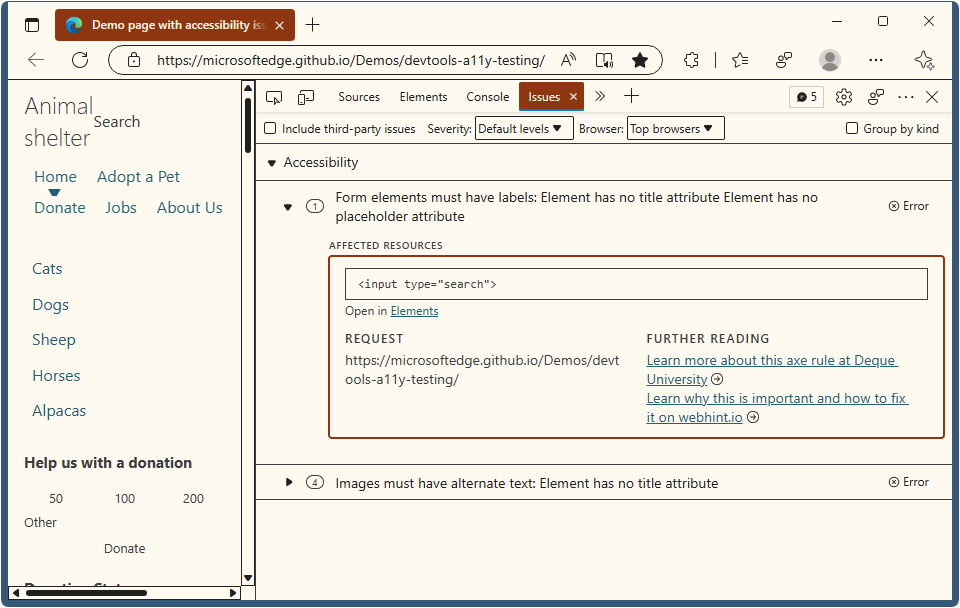
Task: Expand the Images must have alternate text issue
Action: pyautogui.click(x=289, y=481)
